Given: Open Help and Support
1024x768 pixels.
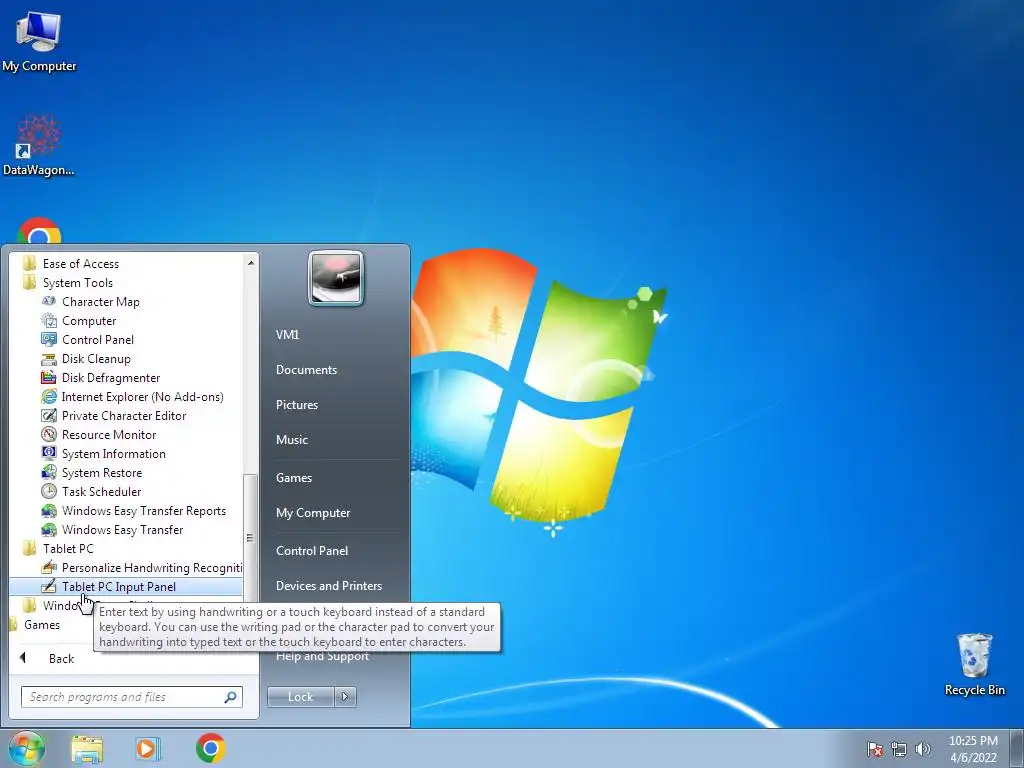Looking at the screenshot, I should pyautogui.click(x=323, y=656).
